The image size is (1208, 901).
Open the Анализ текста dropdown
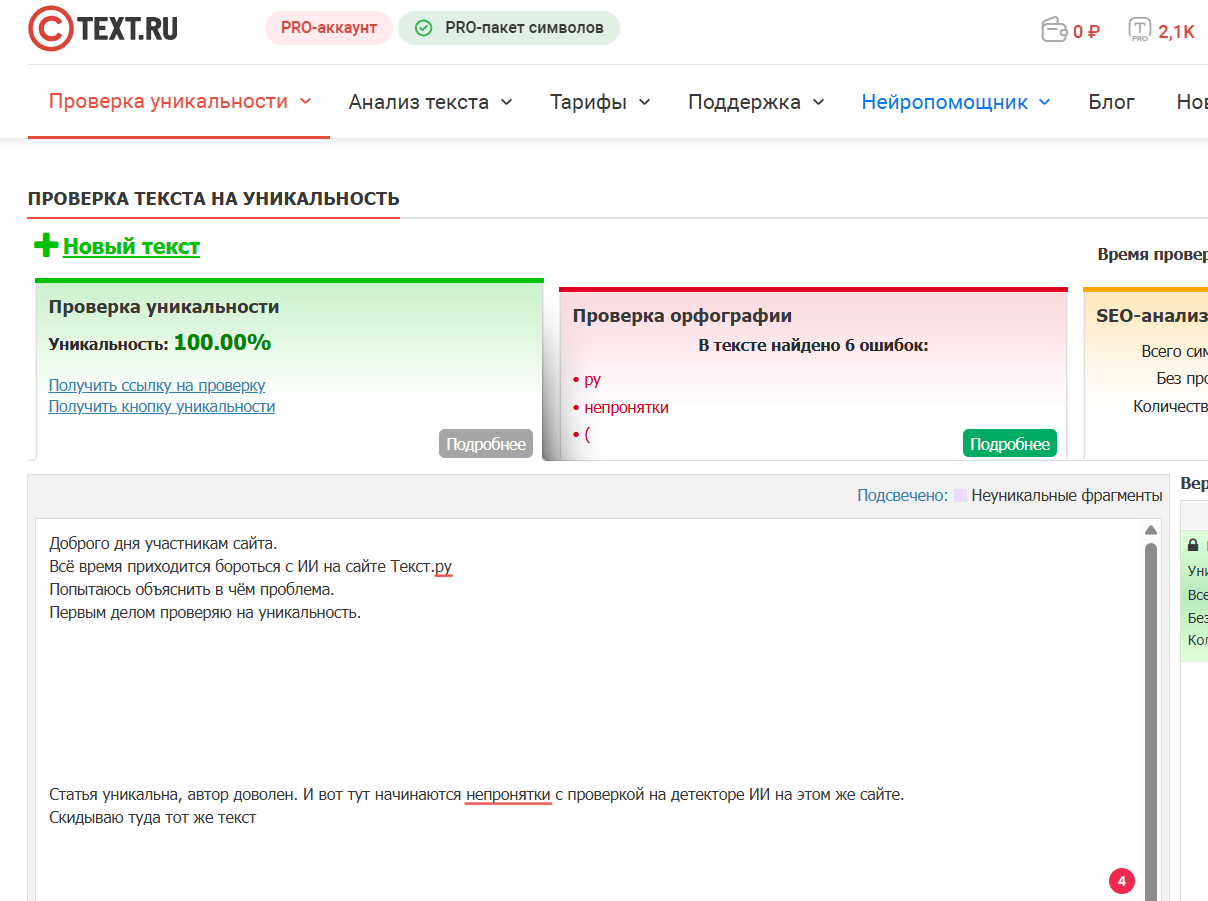[x=430, y=102]
